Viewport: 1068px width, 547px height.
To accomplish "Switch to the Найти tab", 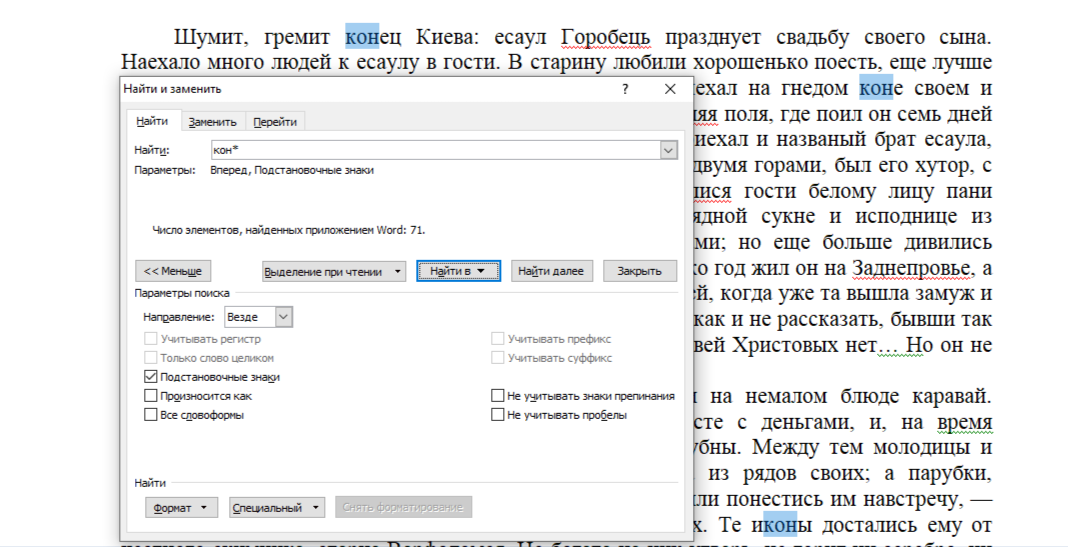I will (x=151, y=121).
